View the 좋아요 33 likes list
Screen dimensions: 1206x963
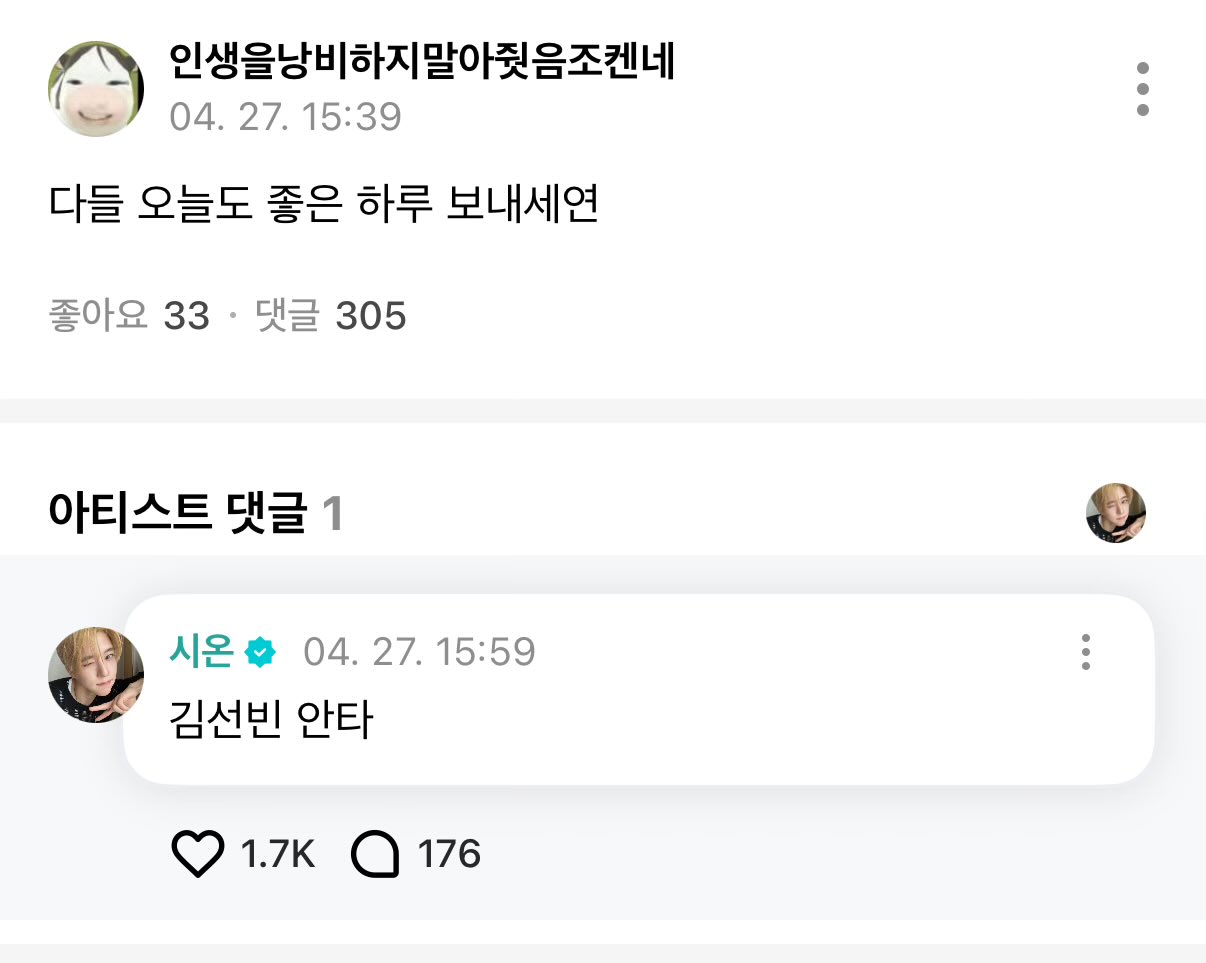pos(129,317)
